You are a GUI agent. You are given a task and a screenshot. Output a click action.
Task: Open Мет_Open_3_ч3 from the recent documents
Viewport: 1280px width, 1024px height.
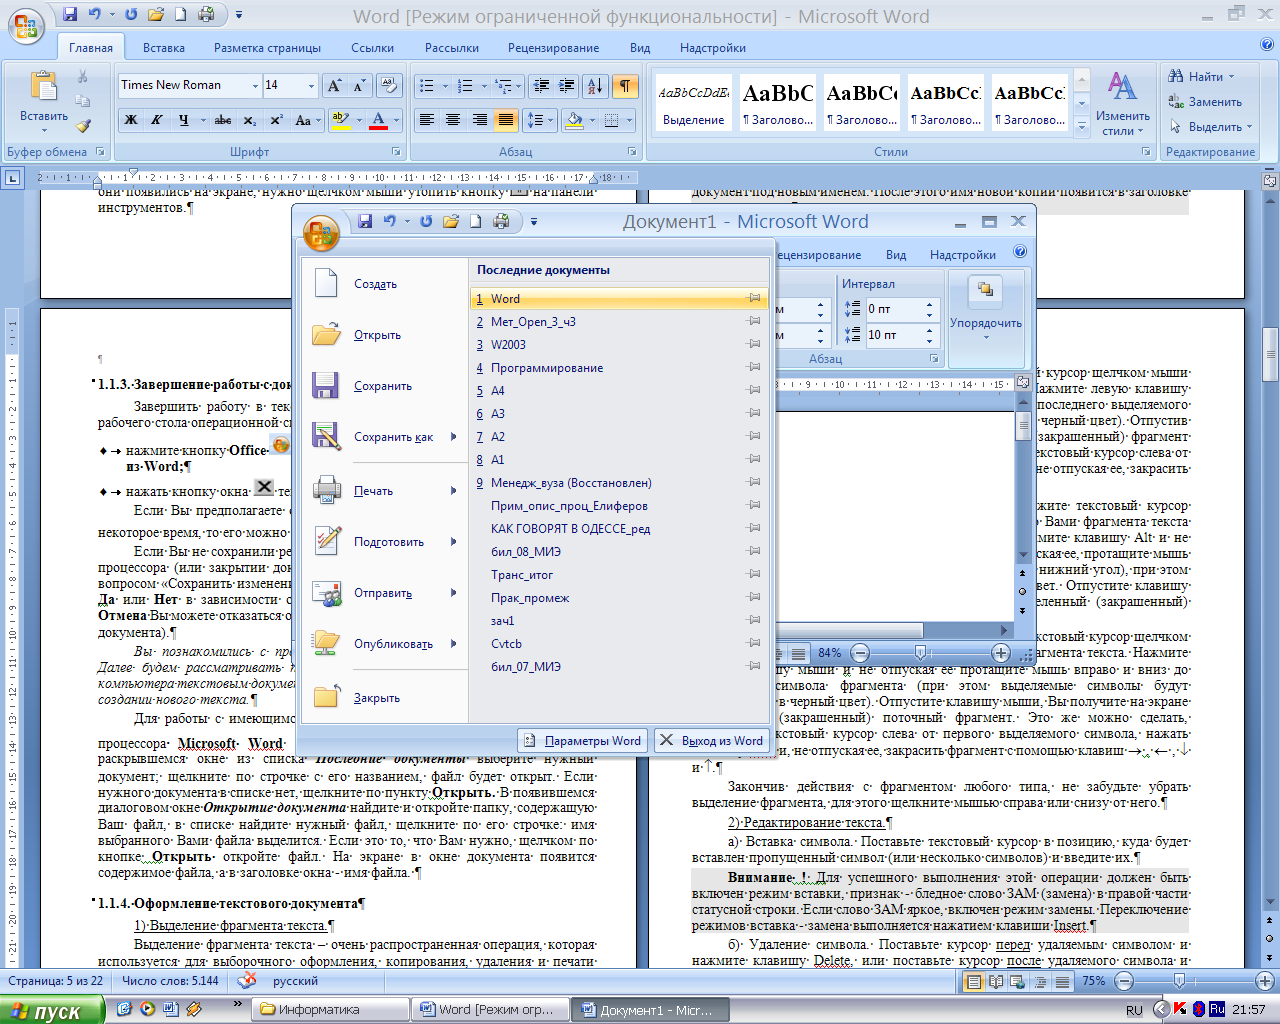(x=618, y=321)
